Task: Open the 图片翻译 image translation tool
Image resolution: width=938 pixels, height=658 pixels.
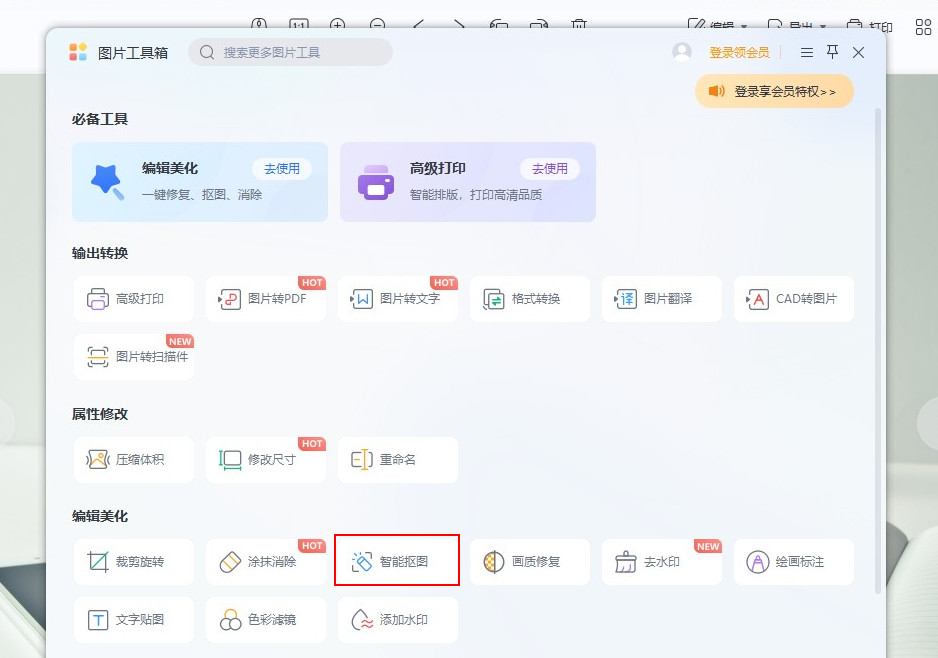Action: (661, 298)
